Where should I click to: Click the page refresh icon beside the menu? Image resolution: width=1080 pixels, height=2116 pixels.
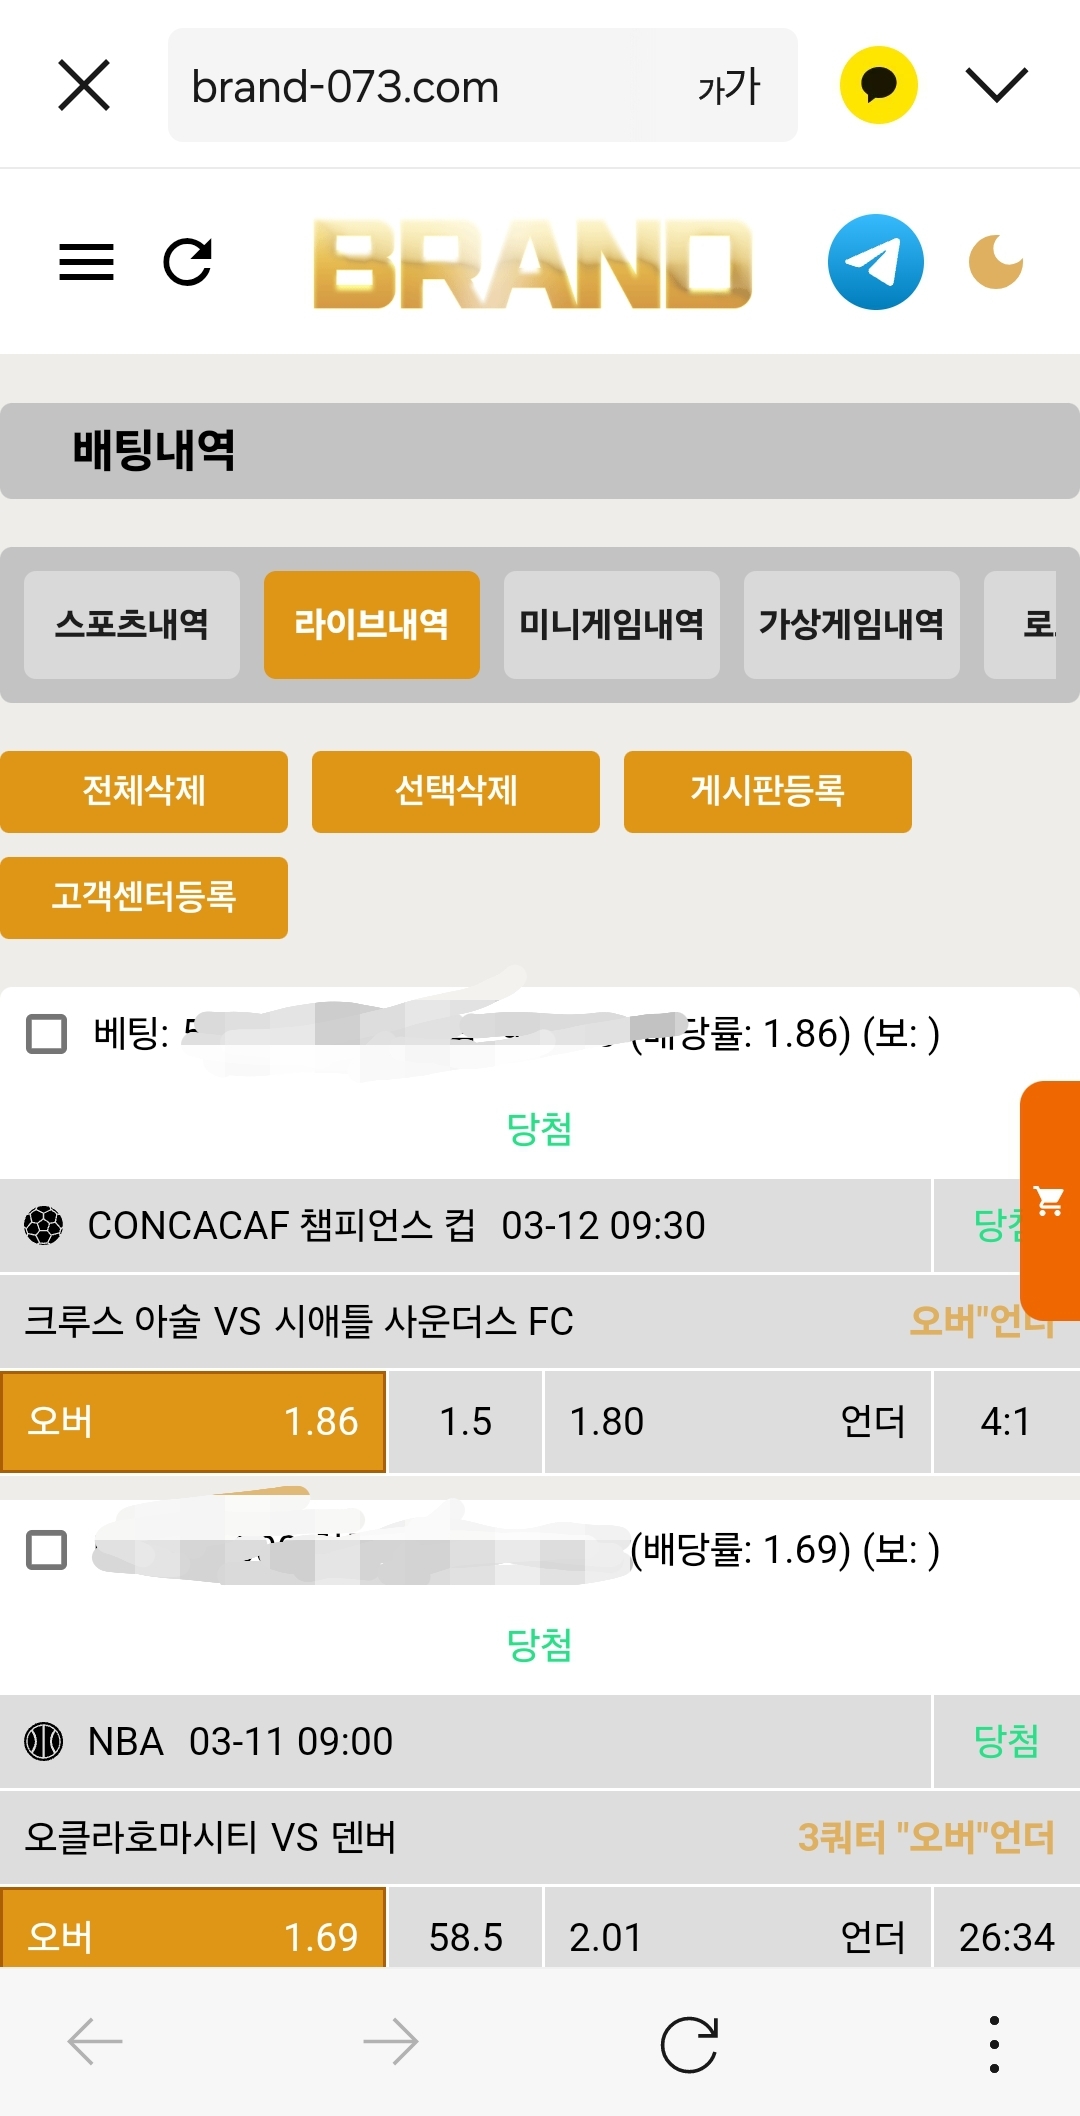click(188, 263)
